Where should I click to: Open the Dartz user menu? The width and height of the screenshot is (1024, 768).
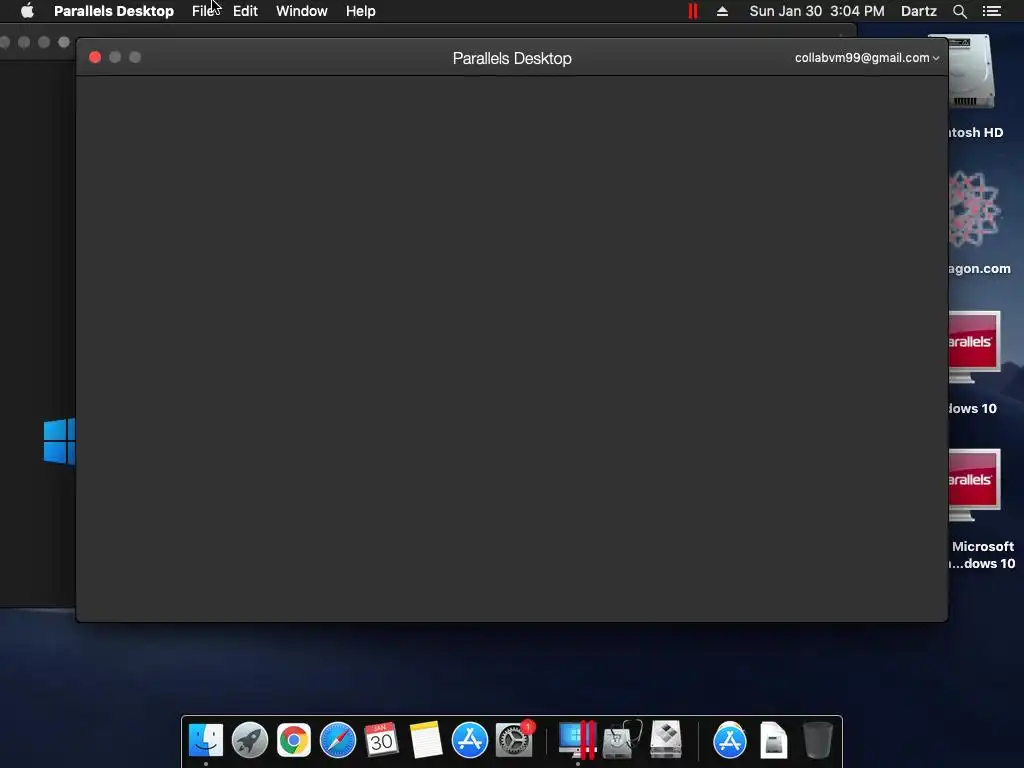coord(919,11)
